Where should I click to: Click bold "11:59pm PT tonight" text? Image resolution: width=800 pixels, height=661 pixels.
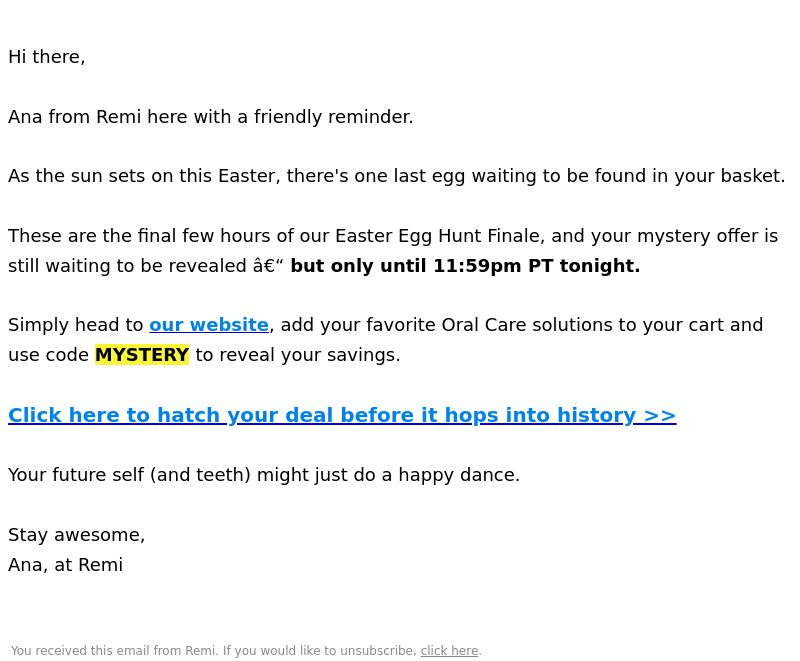point(536,266)
